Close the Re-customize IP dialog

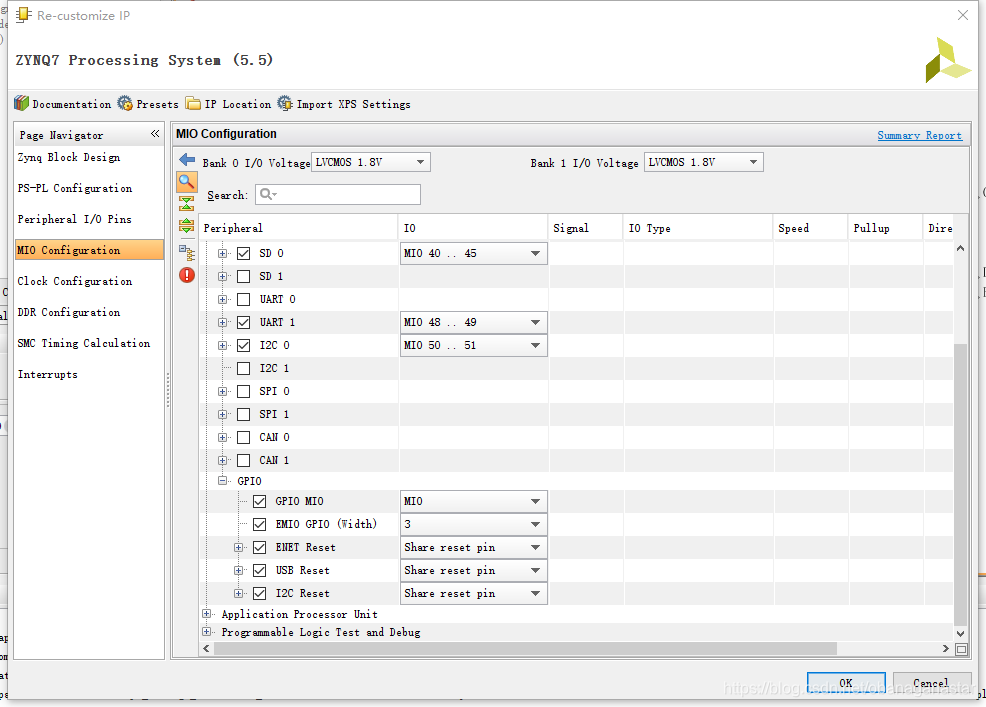963,15
